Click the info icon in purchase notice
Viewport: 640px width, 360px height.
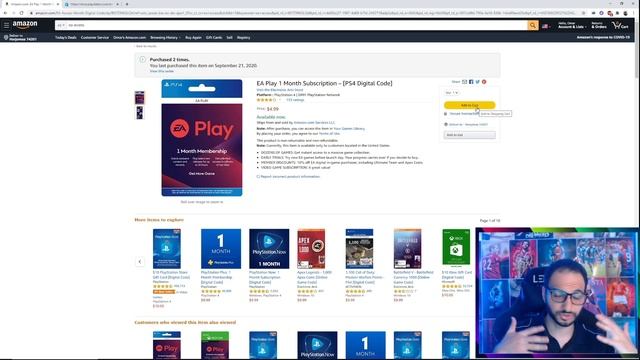coord(142,60)
